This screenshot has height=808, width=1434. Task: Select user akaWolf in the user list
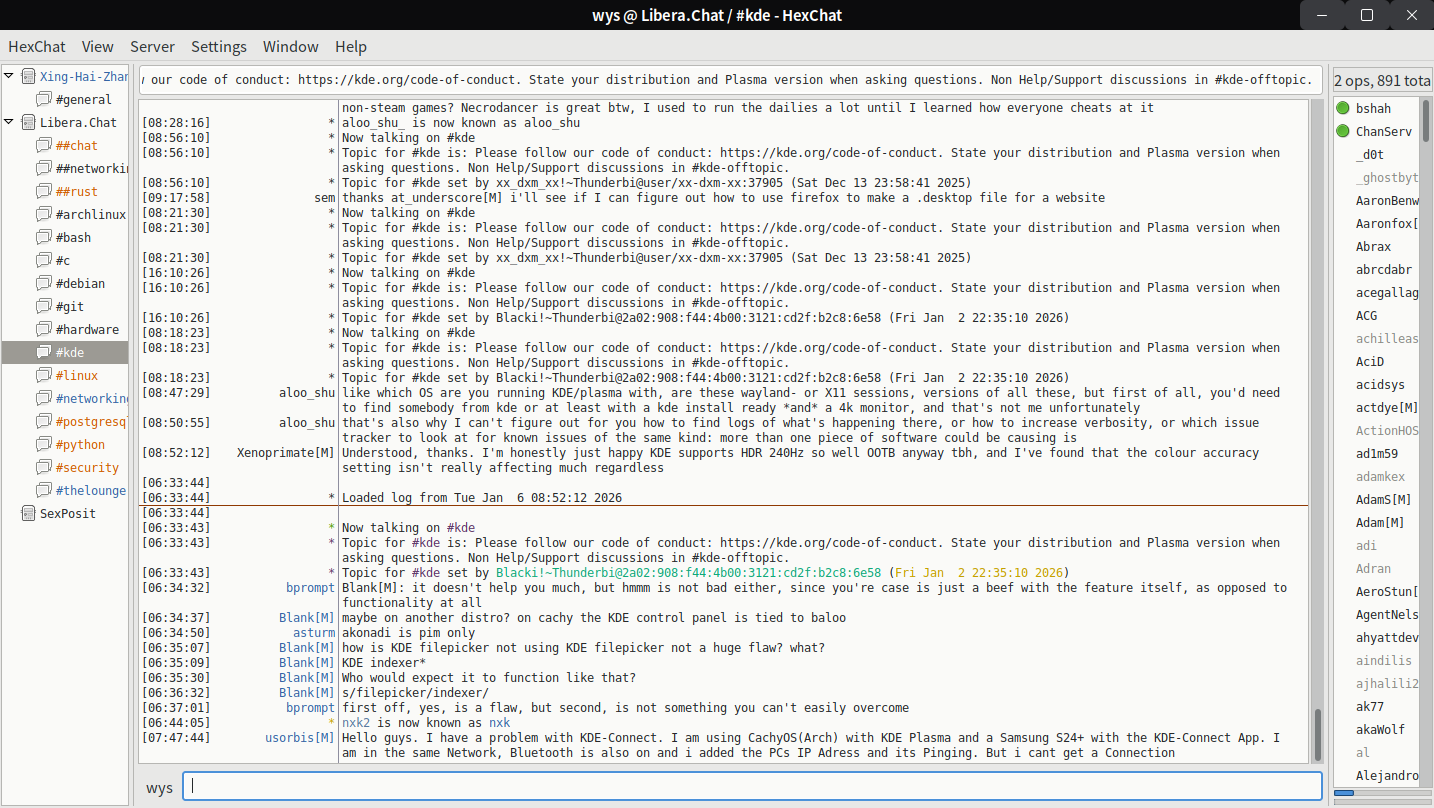pyautogui.click(x=1380, y=729)
